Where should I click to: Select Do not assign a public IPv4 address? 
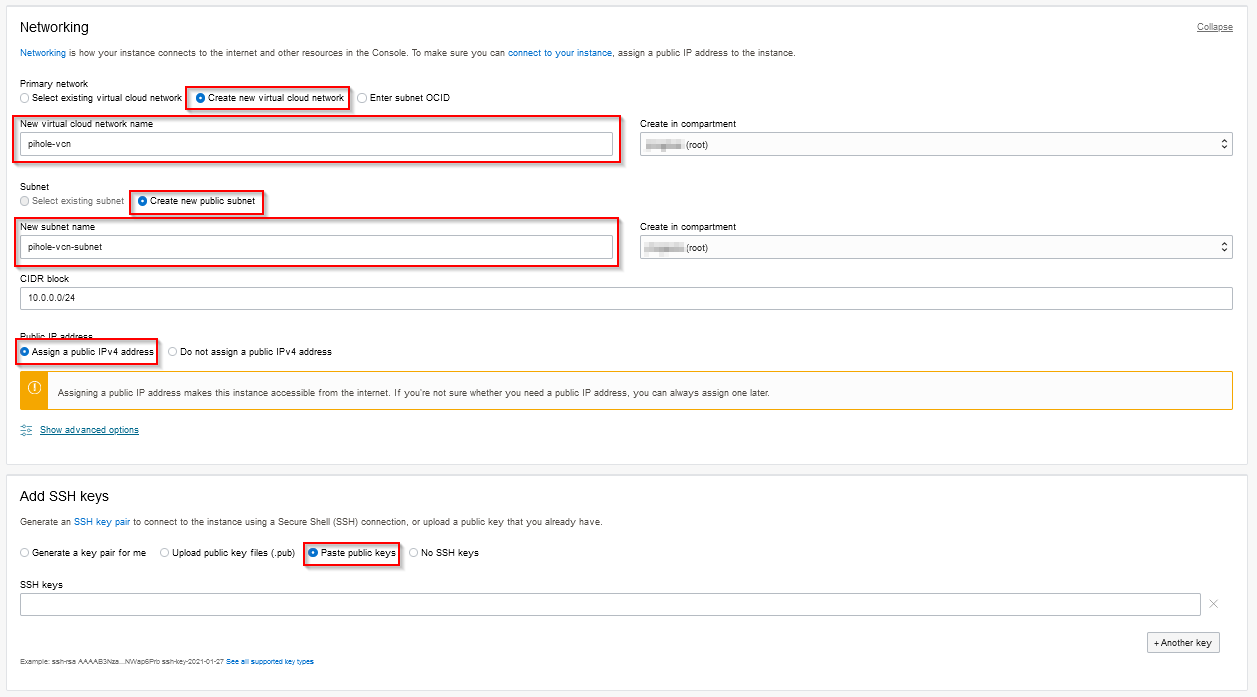[x=172, y=351]
